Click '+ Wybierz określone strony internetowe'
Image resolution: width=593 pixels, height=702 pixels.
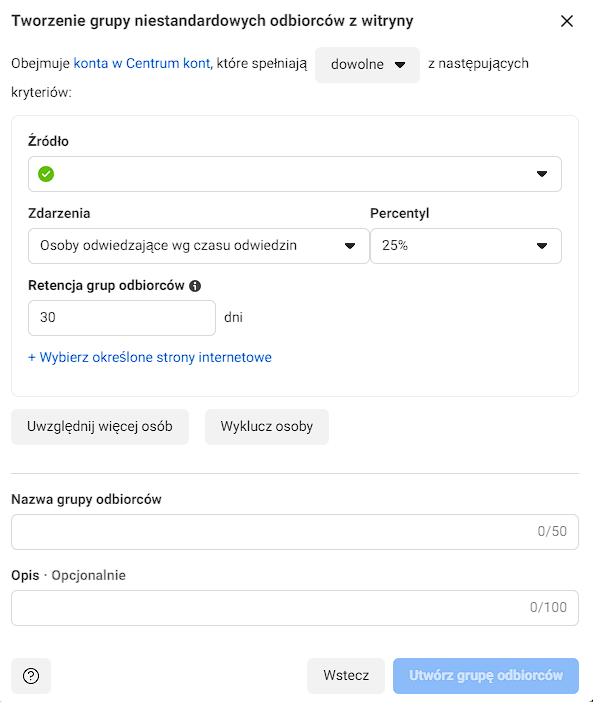(150, 357)
